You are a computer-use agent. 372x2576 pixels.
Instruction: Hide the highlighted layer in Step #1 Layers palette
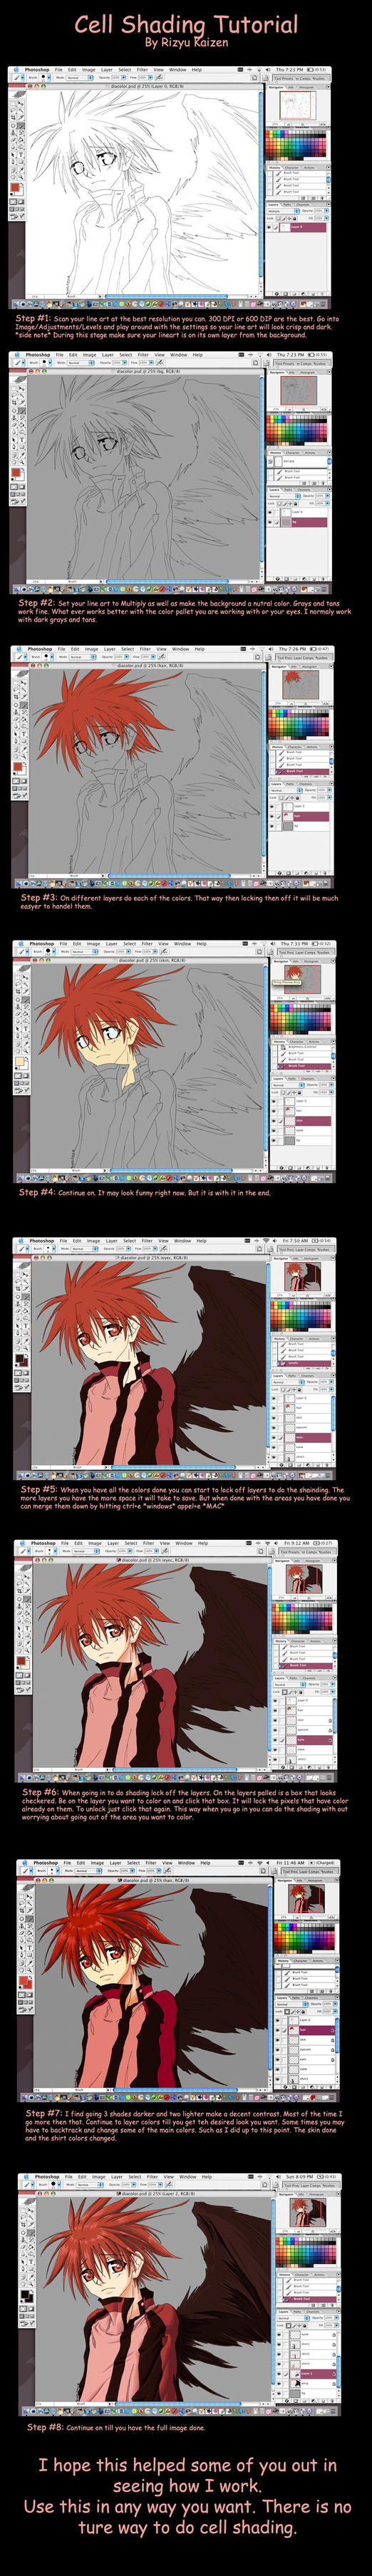coord(270,227)
